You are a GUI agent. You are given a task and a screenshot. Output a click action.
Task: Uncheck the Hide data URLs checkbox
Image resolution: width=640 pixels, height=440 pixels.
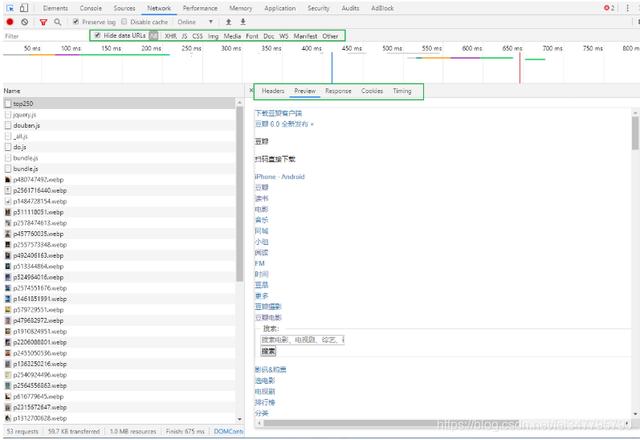(x=97, y=35)
